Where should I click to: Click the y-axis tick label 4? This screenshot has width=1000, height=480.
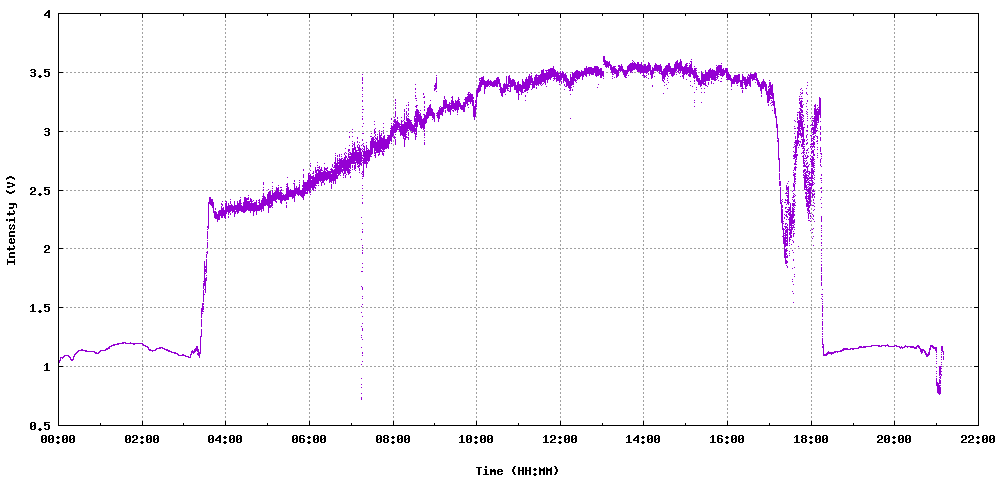(x=48, y=14)
